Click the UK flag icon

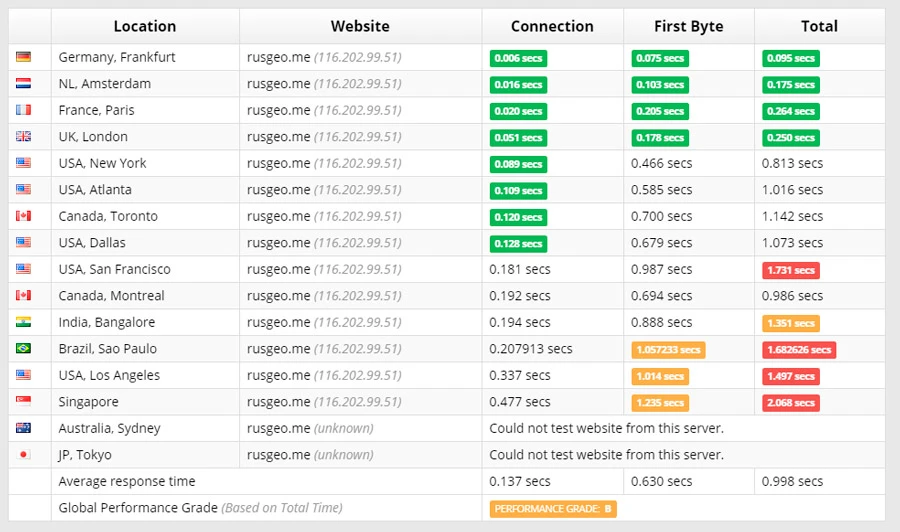24,136
